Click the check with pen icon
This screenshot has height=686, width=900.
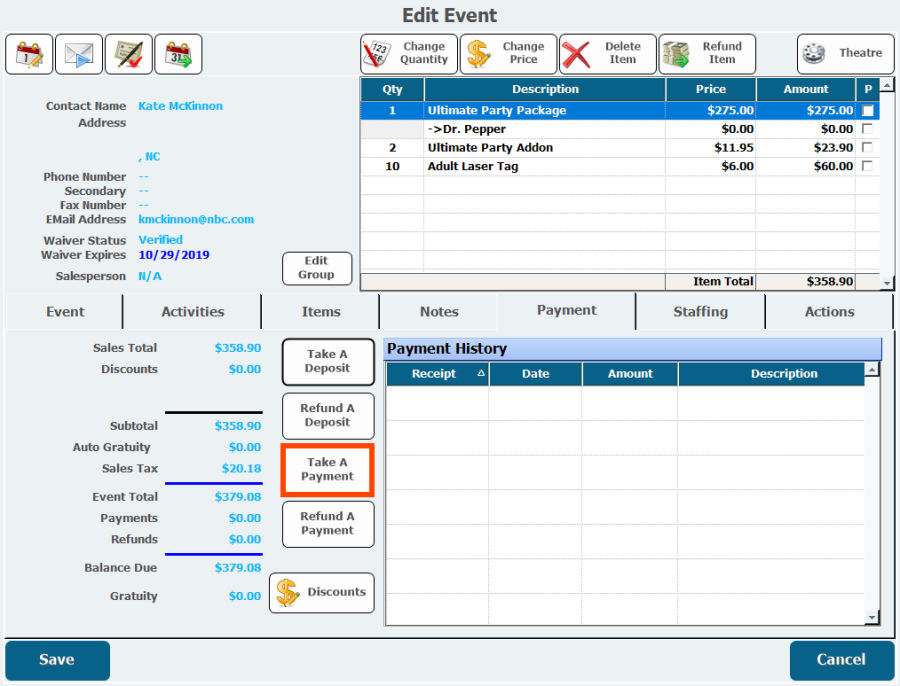tap(129, 54)
